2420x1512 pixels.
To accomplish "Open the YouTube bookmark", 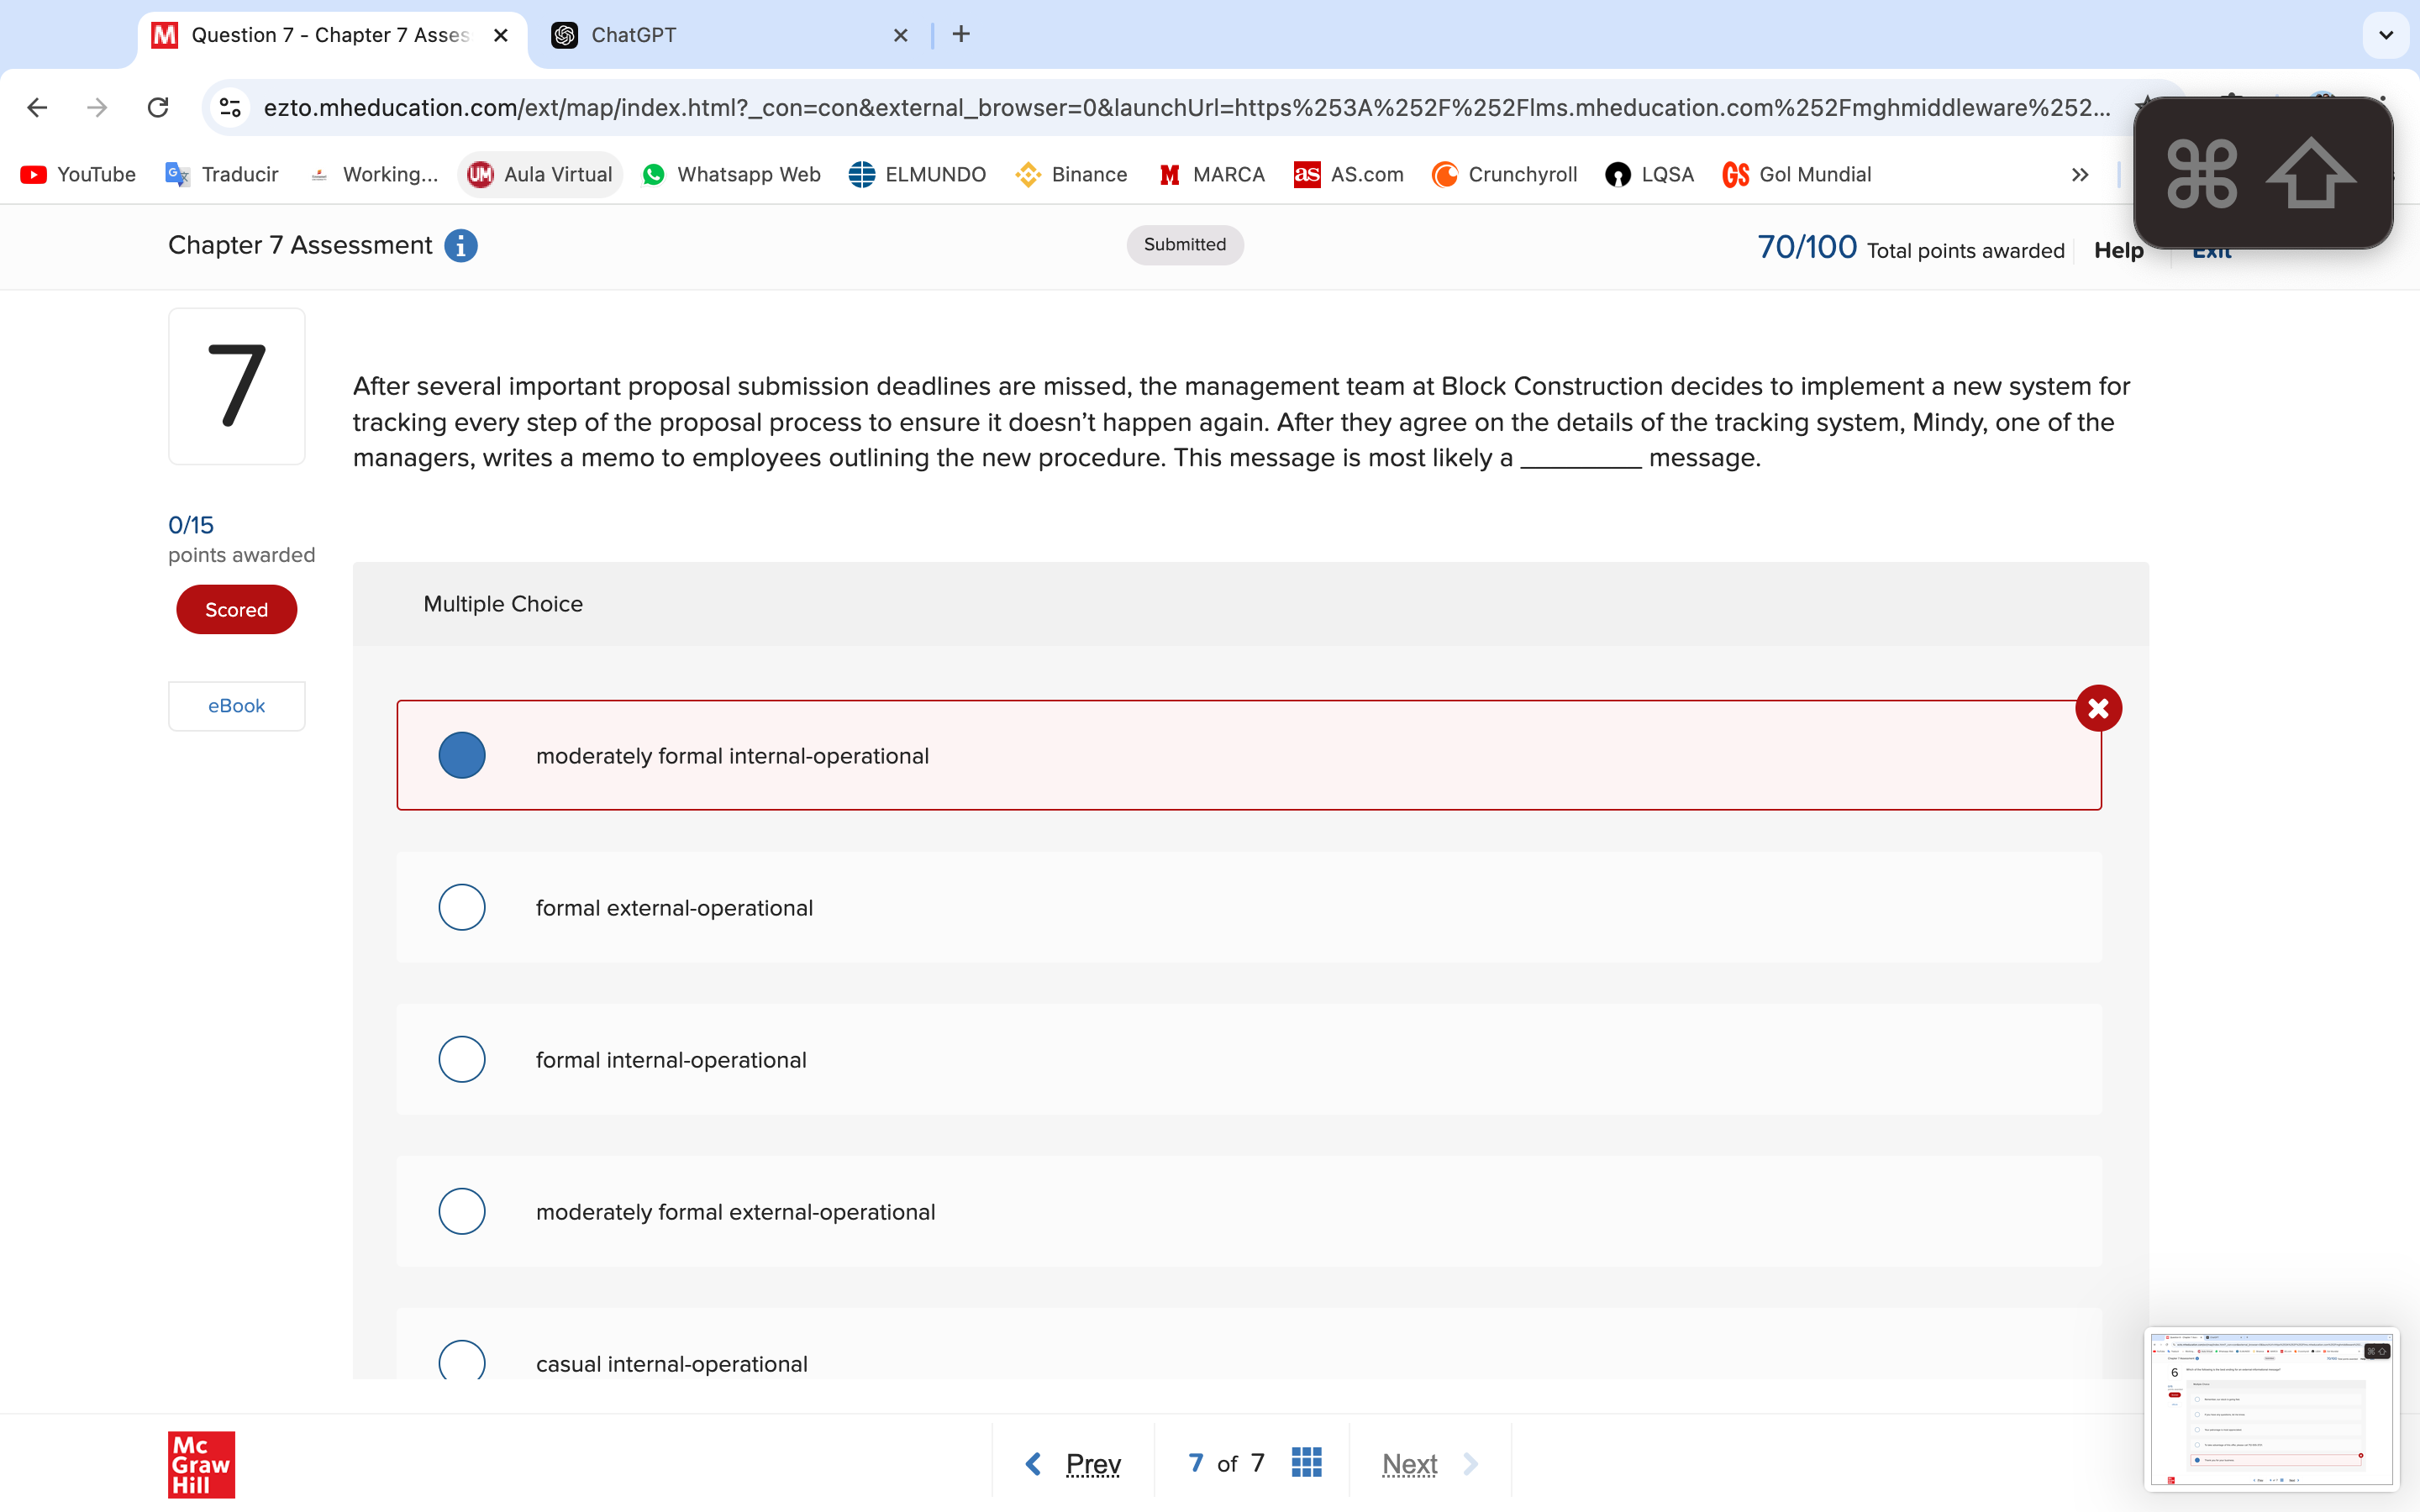I will click(x=77, y=174).
